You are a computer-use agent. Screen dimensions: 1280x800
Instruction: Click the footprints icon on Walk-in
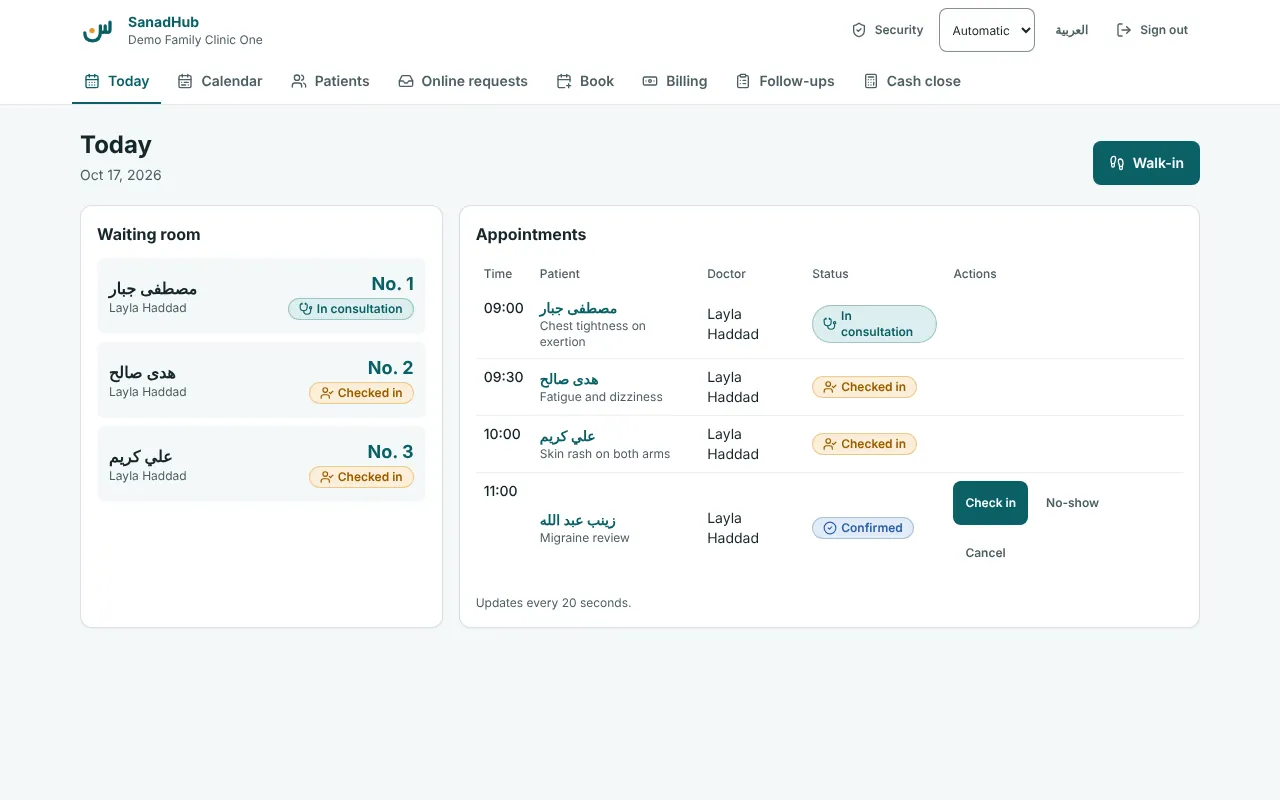pyautogui.click(x=1117, y=163)
